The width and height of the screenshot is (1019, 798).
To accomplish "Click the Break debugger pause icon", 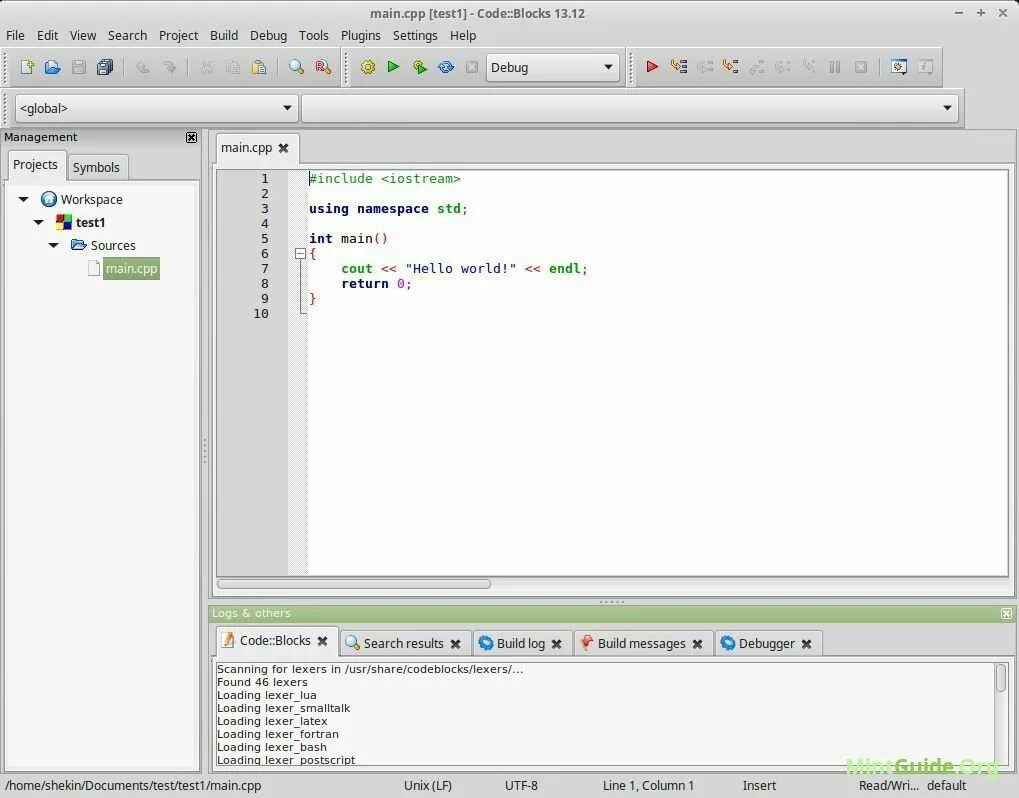I will pos(835,66).
